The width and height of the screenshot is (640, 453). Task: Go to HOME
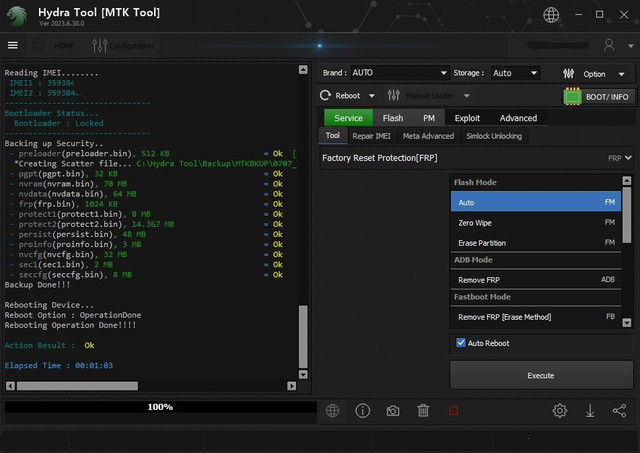point(55,45)
